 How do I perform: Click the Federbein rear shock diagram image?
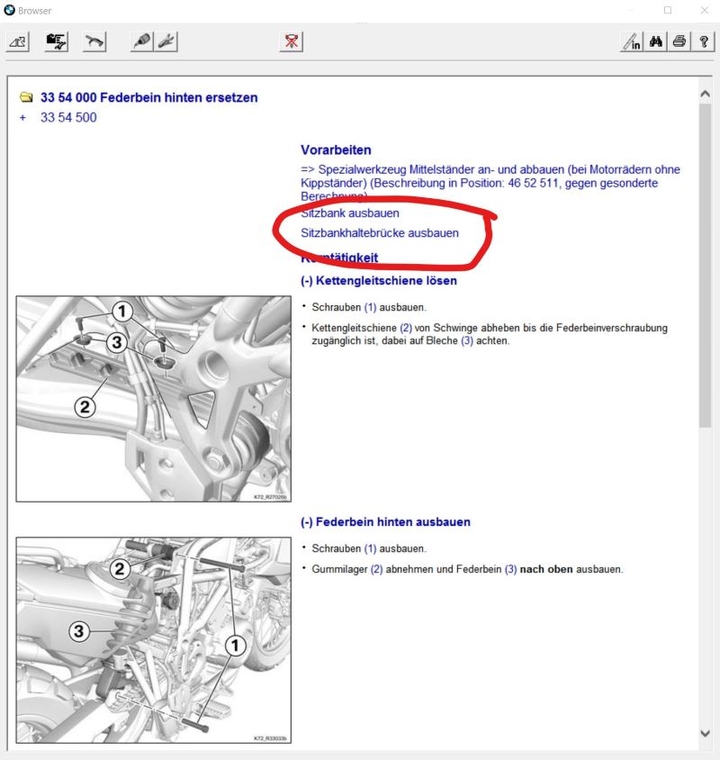coord(154,640)
